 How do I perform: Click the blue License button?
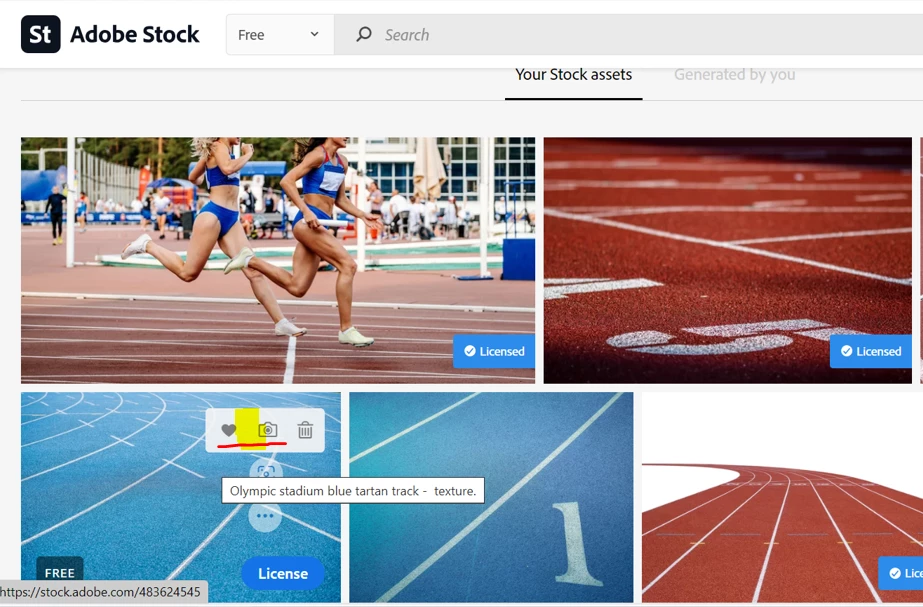[283, 573]
